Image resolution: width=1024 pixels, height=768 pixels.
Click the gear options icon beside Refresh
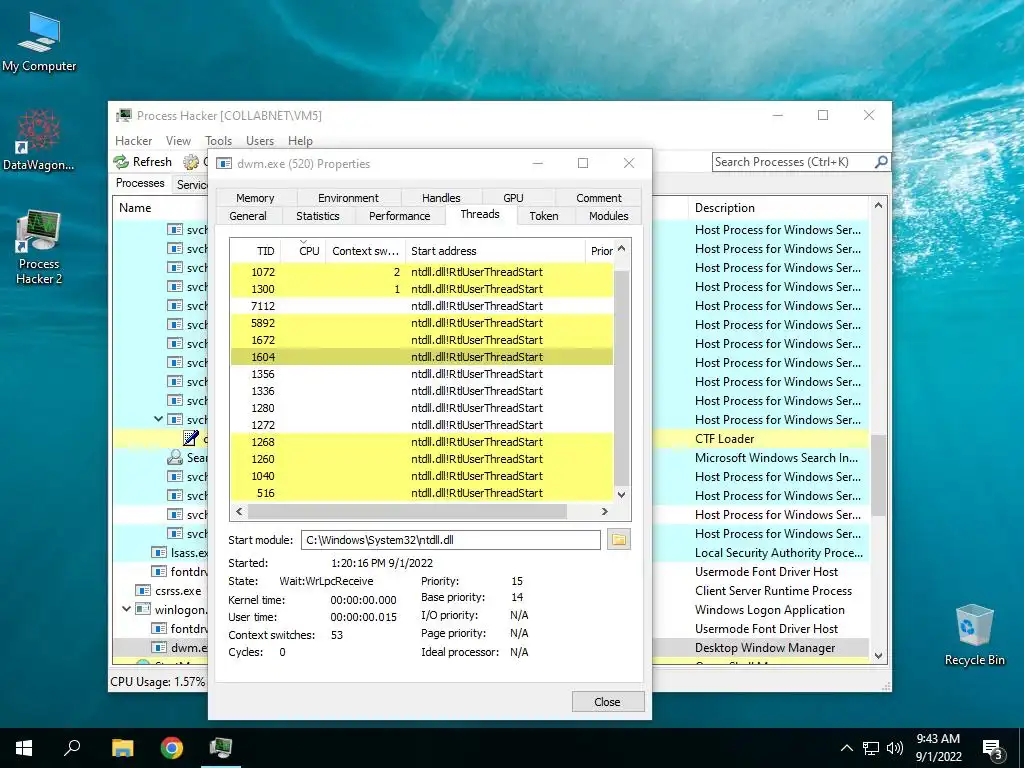(x=191, y=162)
